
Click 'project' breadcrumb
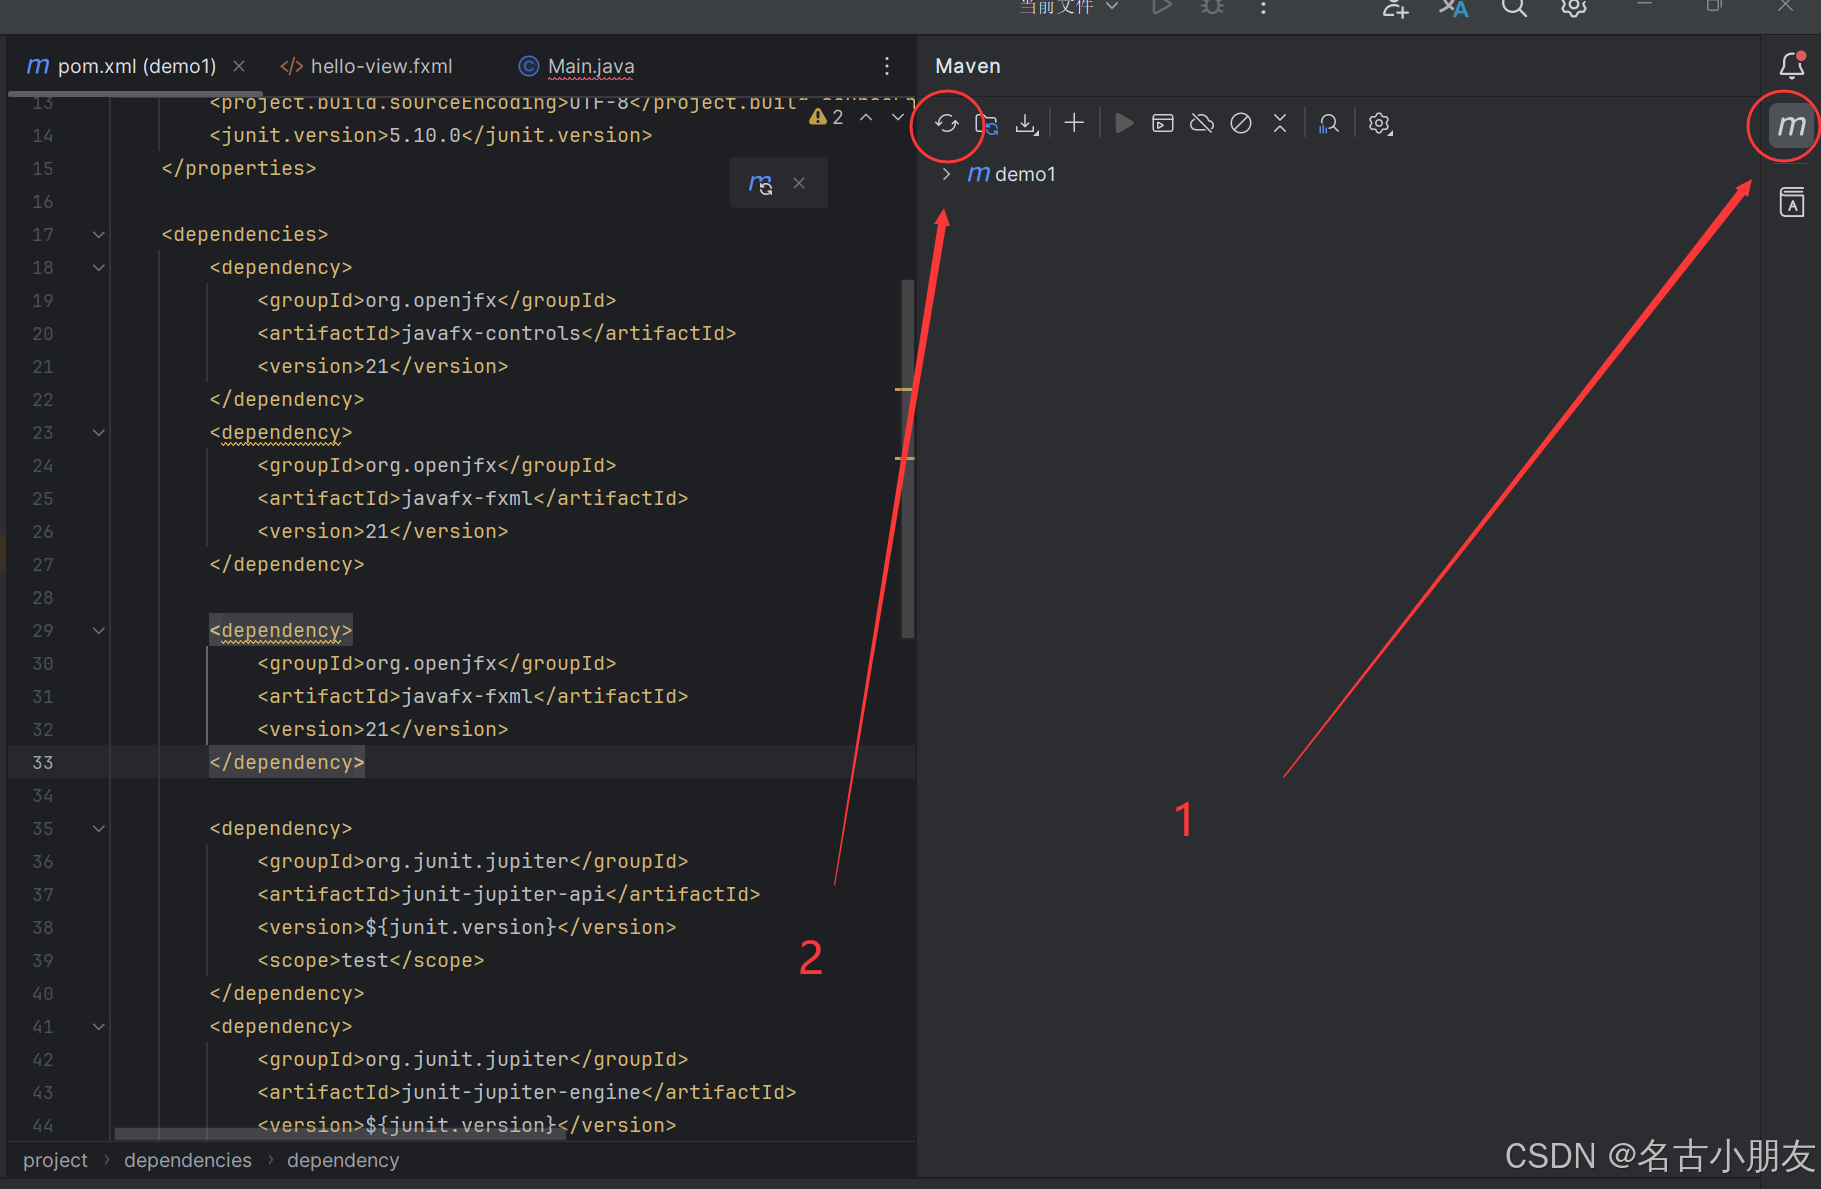[55, 1160]
